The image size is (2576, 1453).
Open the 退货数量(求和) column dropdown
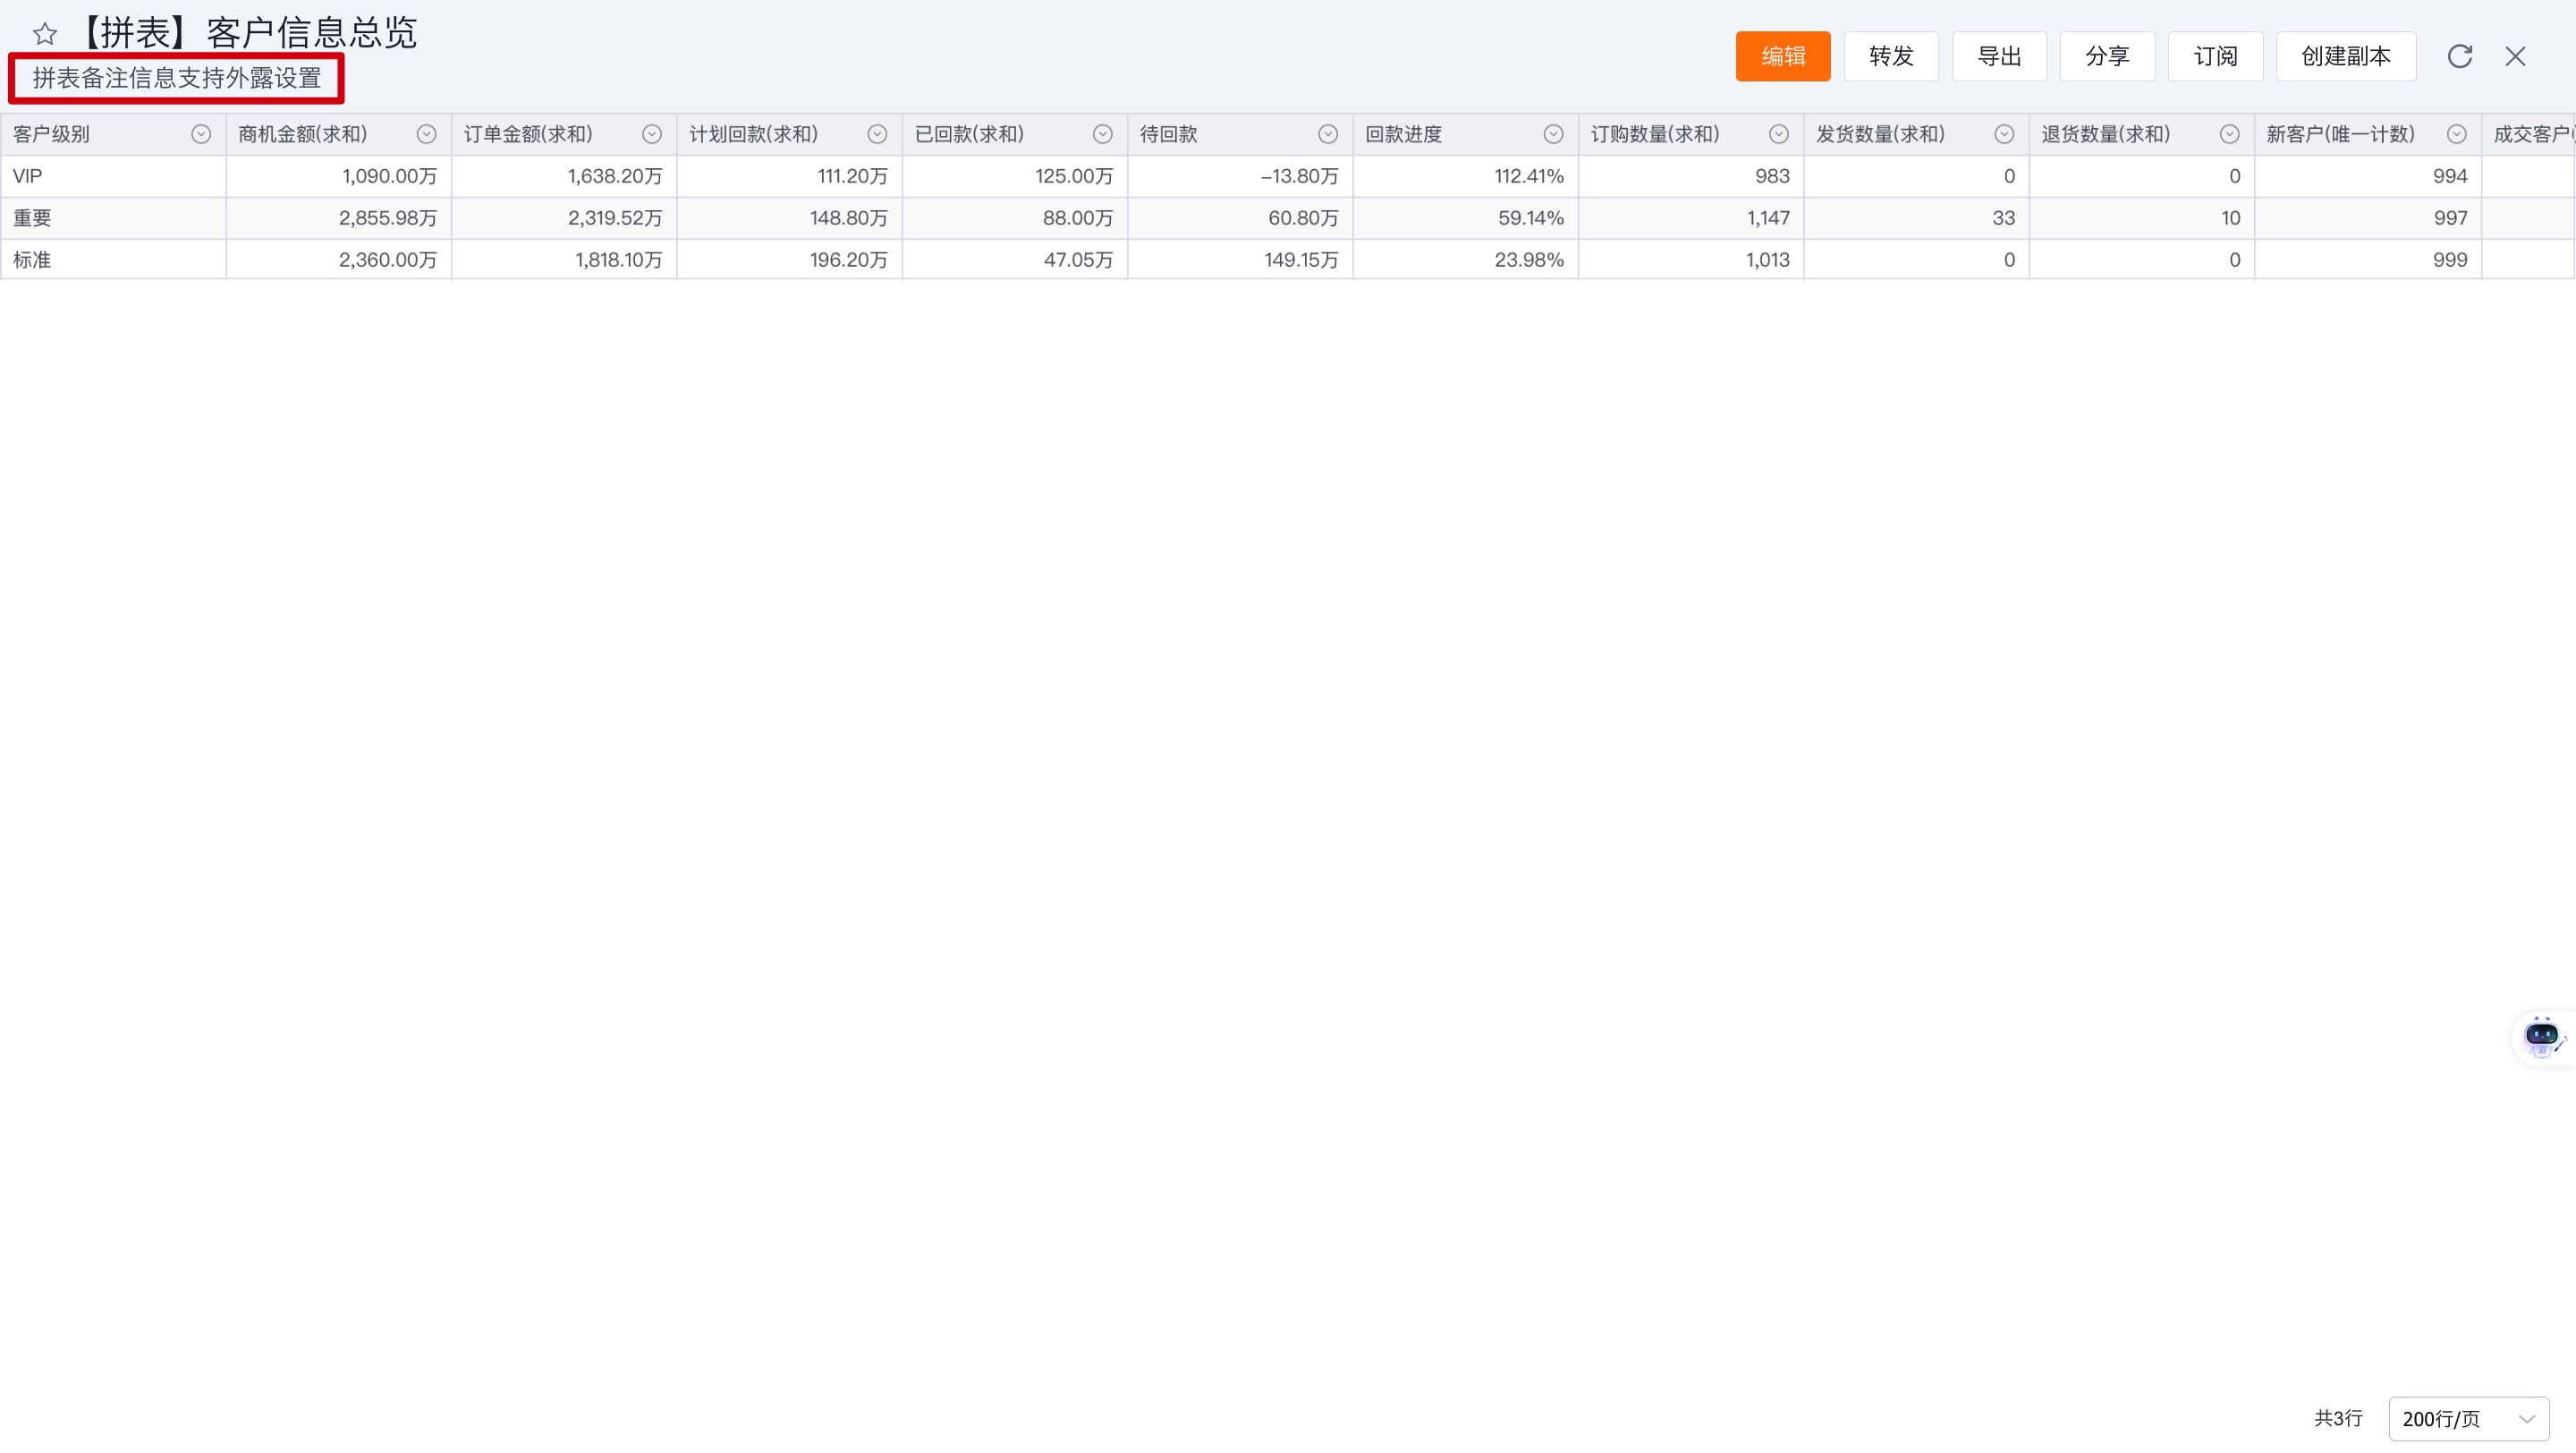(2229, 134)
